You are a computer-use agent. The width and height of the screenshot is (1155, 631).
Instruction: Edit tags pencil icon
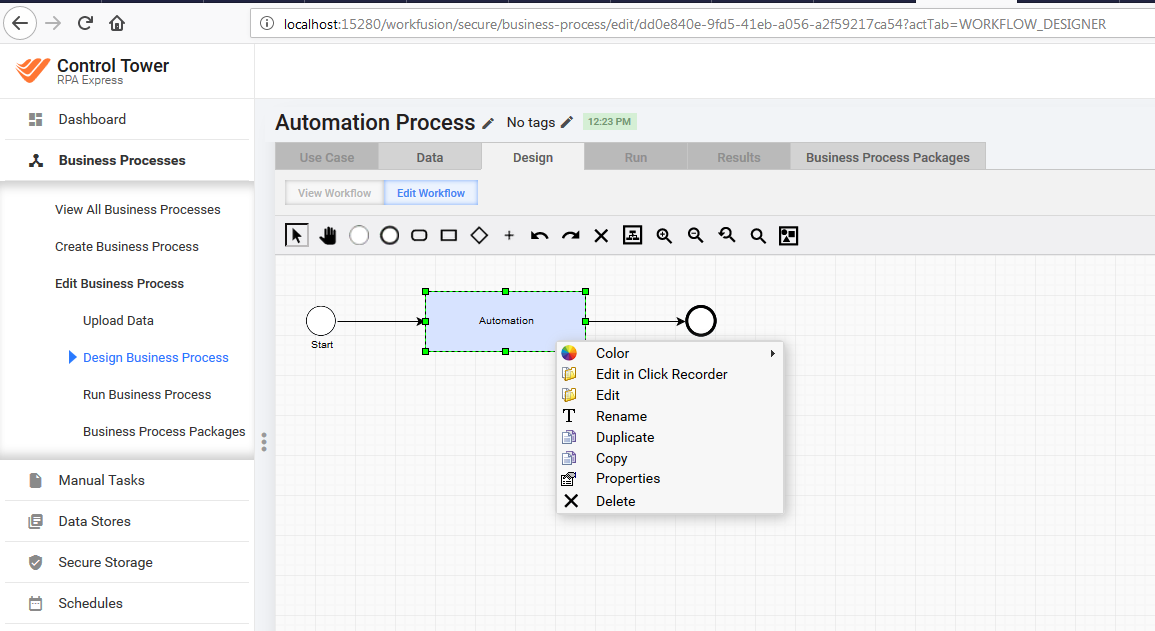tap(566, 122)
